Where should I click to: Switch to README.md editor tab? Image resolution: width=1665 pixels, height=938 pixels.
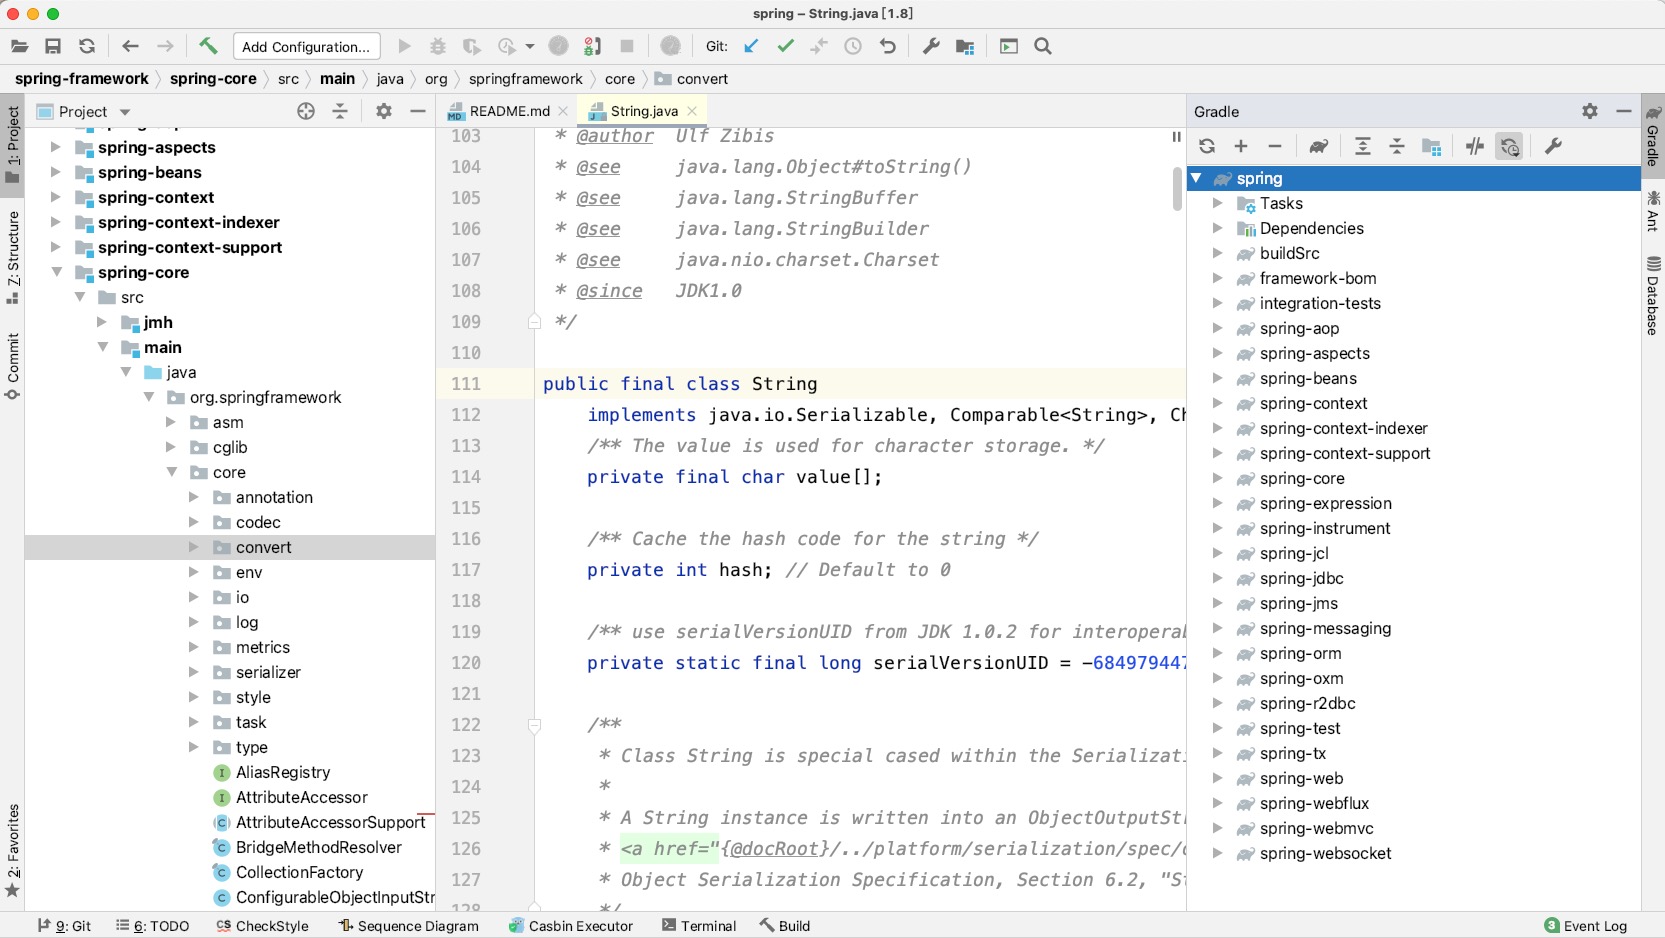point(508,111)
